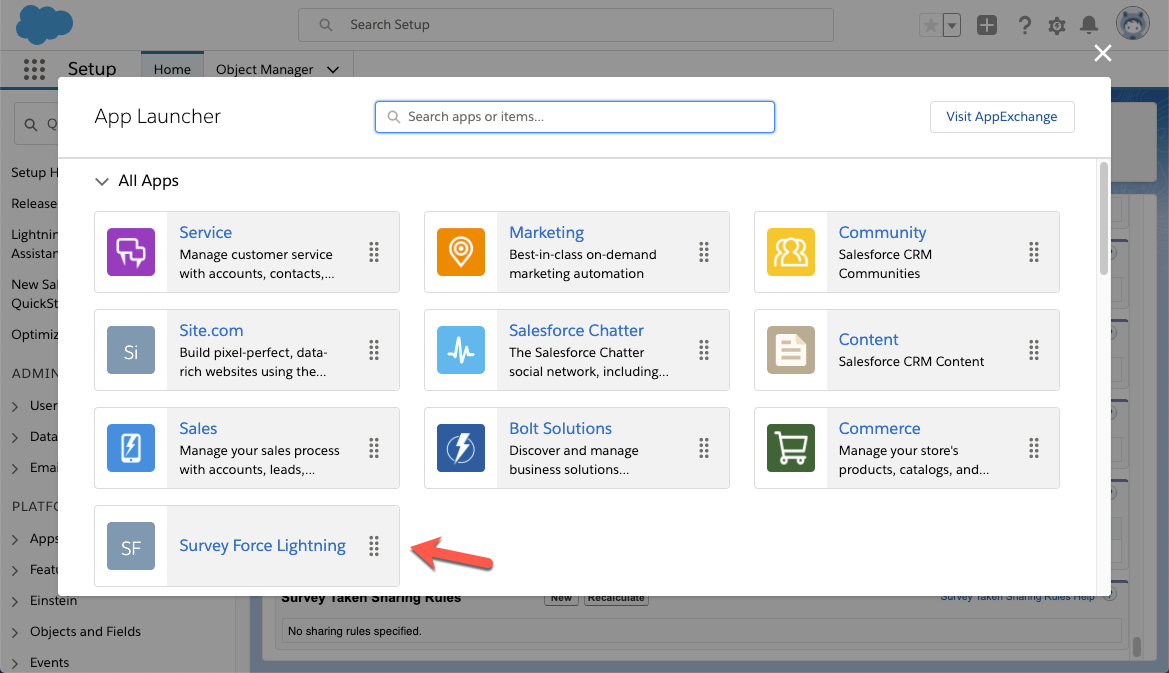Click the Visit AppExchange button

(x=1002, y=117)
